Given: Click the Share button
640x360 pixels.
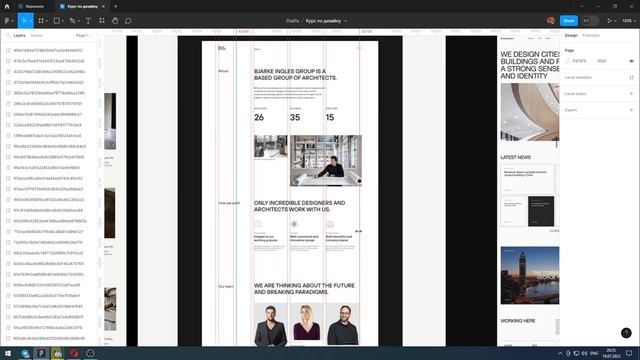Looking at the screenshot, I should tap(569, 20).
